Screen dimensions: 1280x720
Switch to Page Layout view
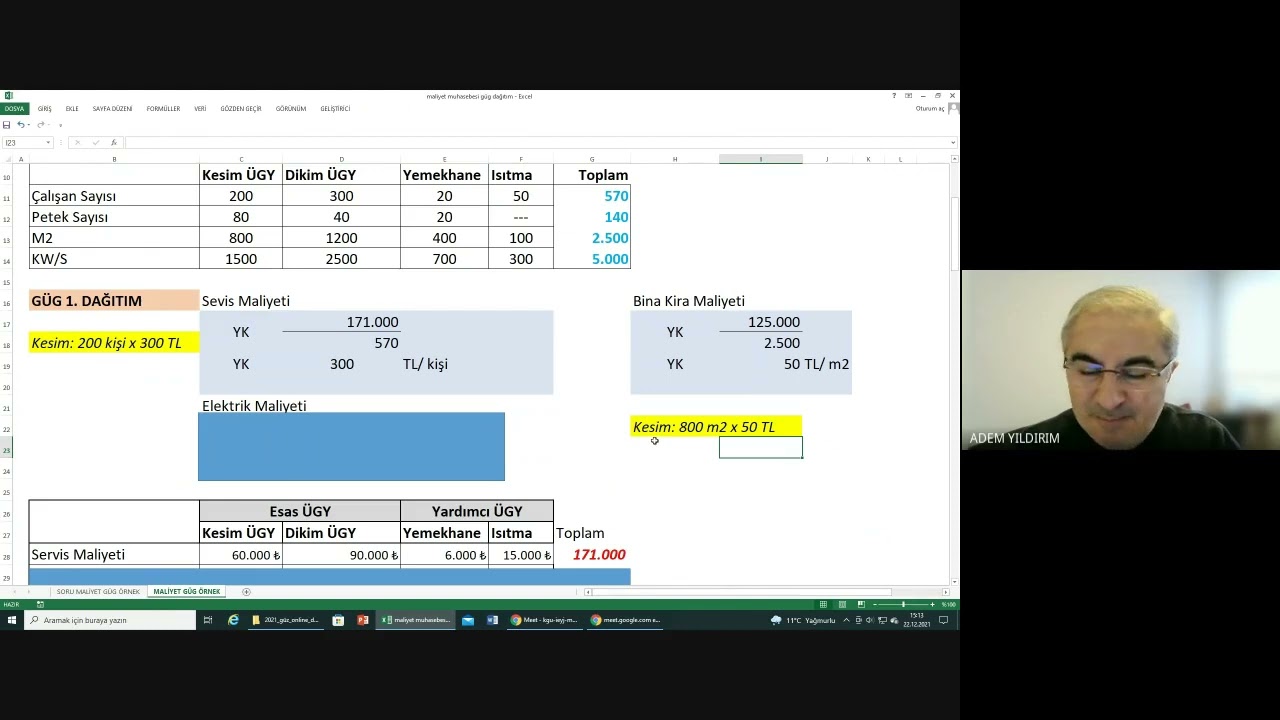pos(842,604)
